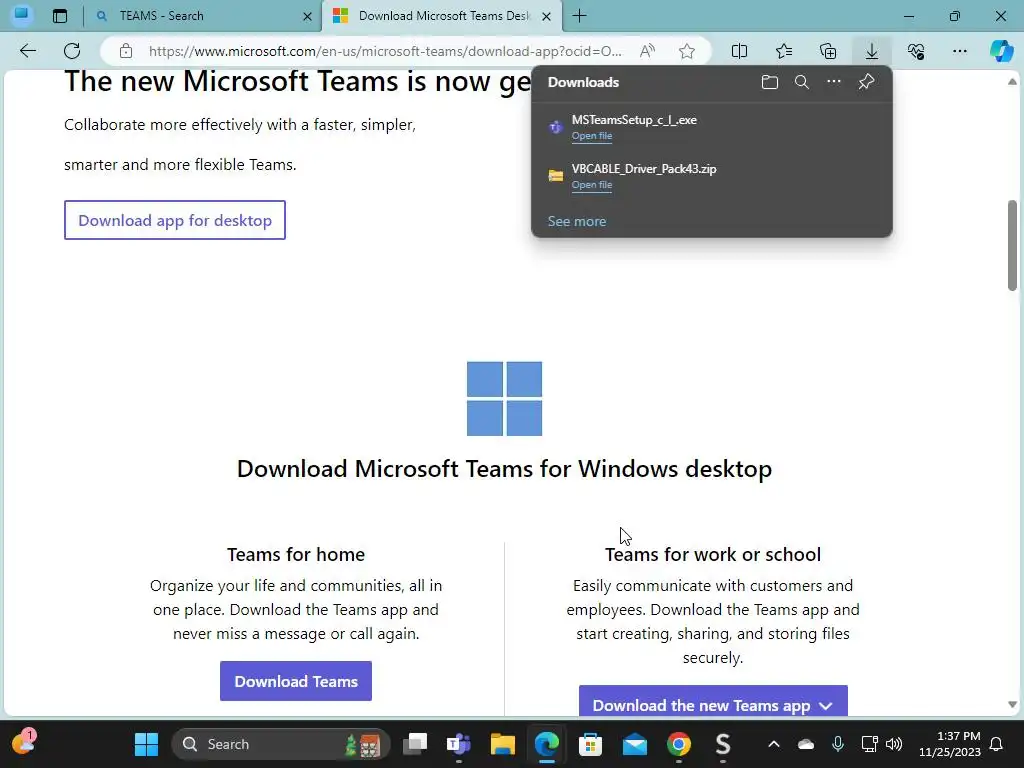Open tab actions menu
This screenshot has width=1024, height=768.
click(60, 16)
